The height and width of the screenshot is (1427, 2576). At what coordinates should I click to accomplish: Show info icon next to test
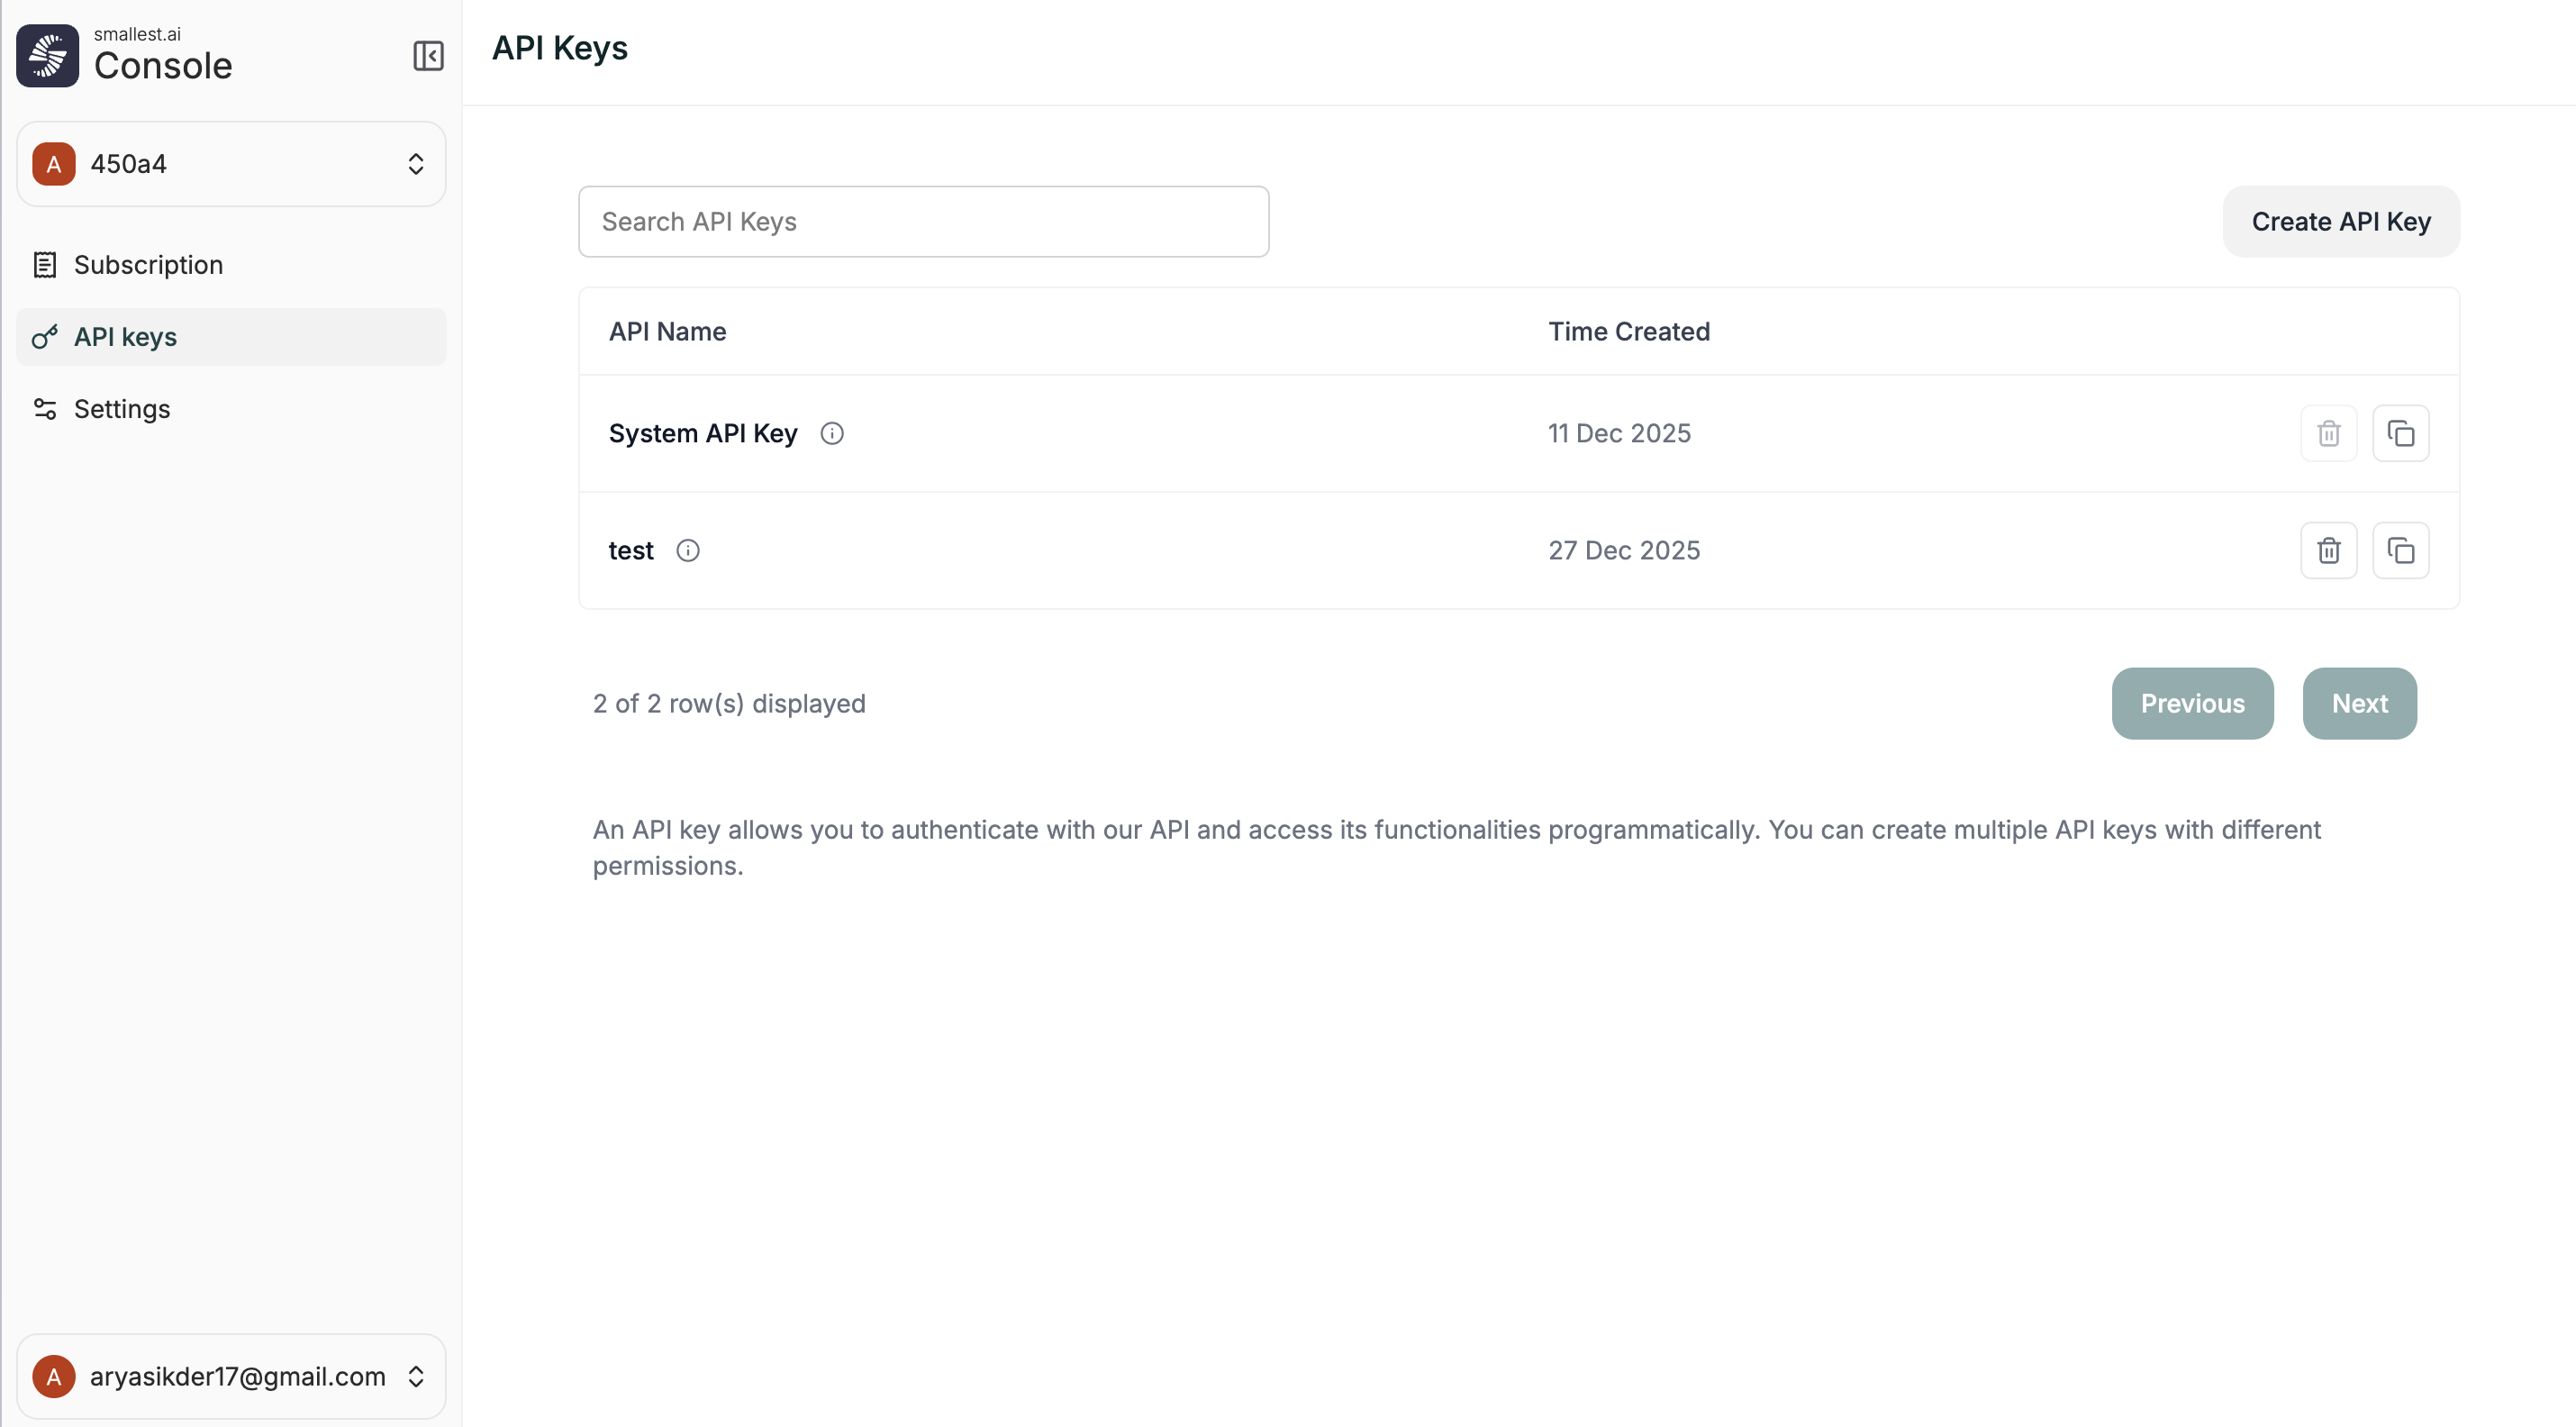pyautogui.click(x=687, y=550)
